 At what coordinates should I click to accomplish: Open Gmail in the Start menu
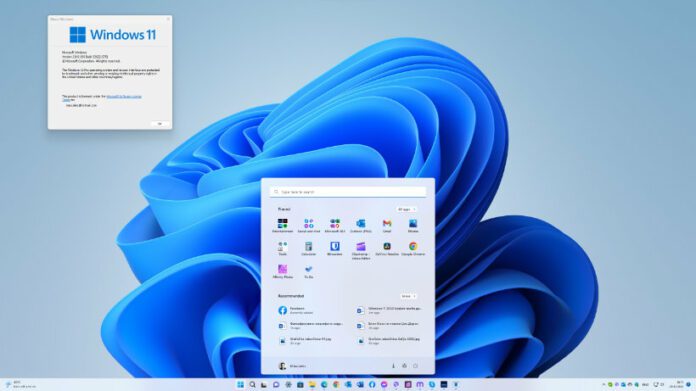[387, 225]
